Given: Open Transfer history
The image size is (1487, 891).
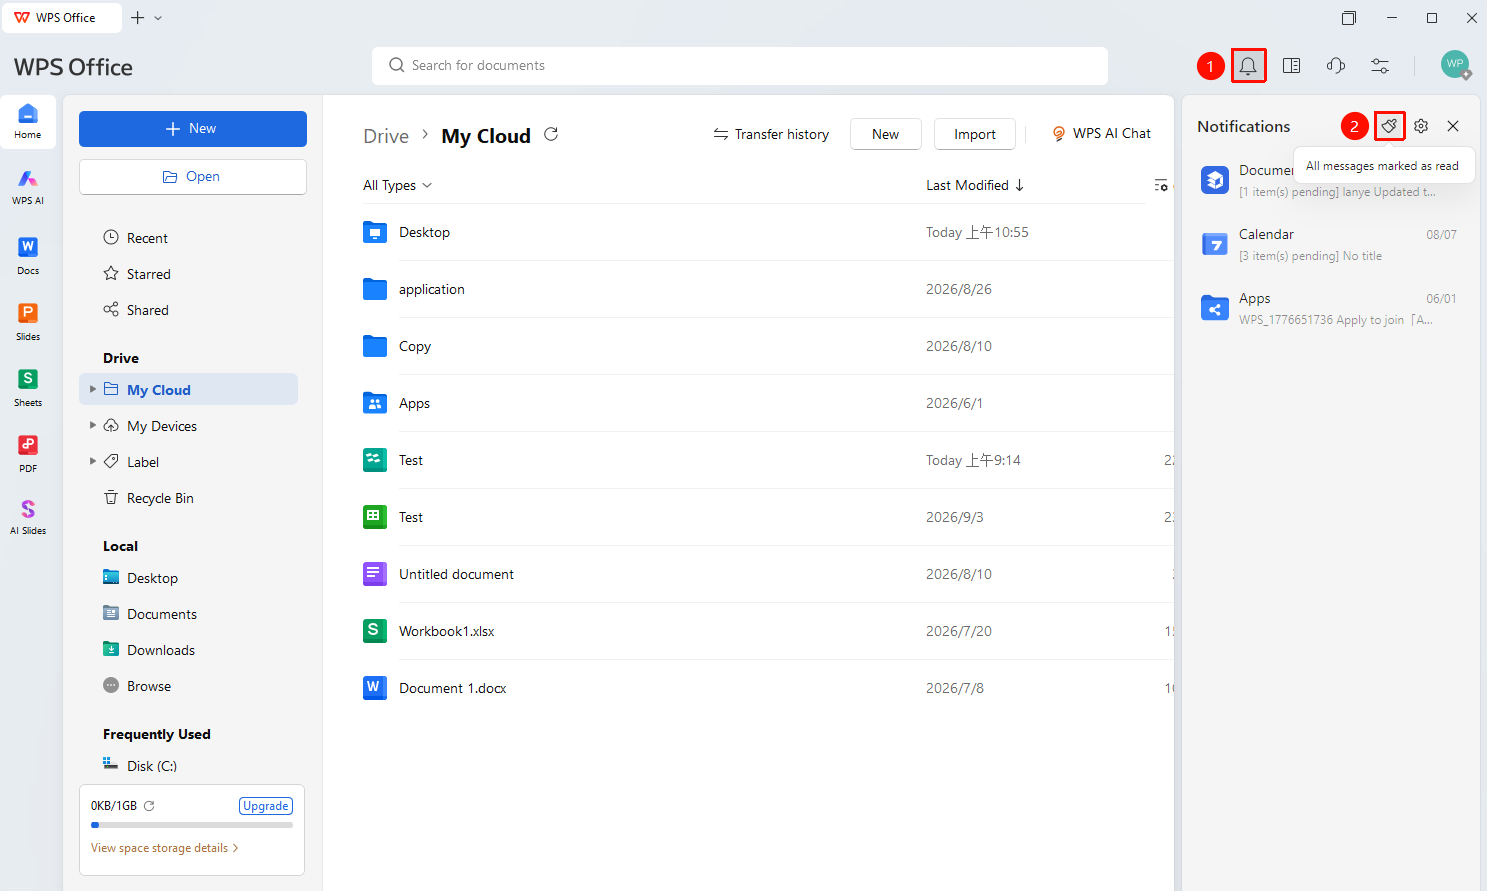Looking at the screenshot, I should tap(771, 134).
